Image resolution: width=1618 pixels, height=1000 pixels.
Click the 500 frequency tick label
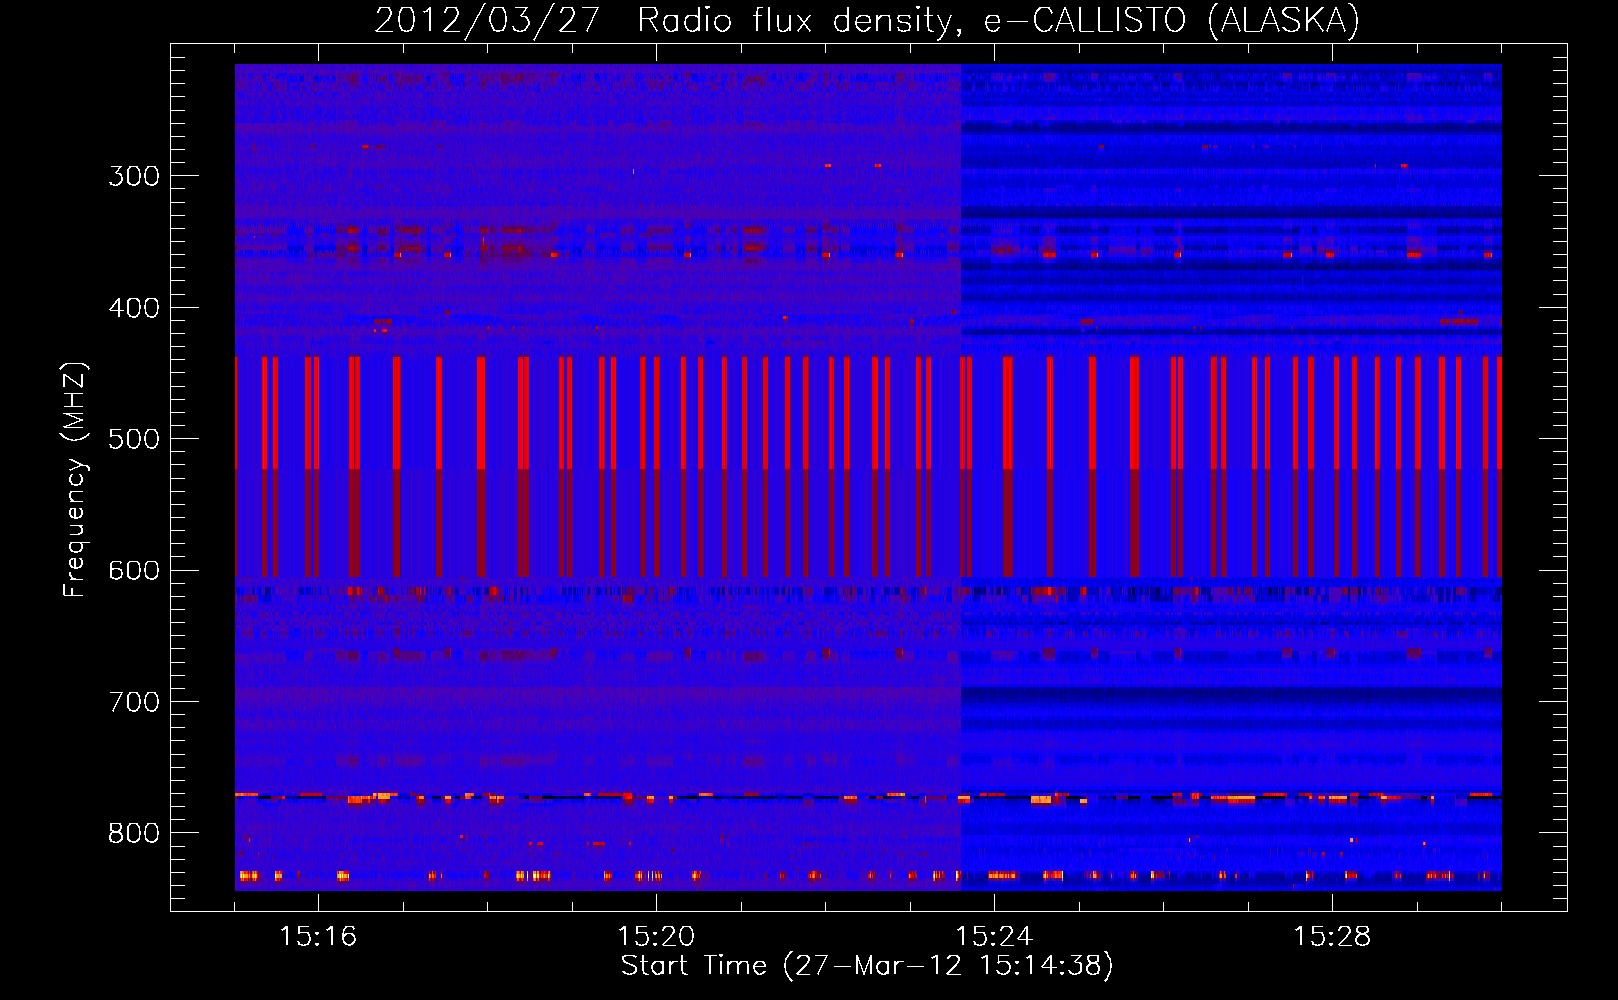click(x=134, y=439)
